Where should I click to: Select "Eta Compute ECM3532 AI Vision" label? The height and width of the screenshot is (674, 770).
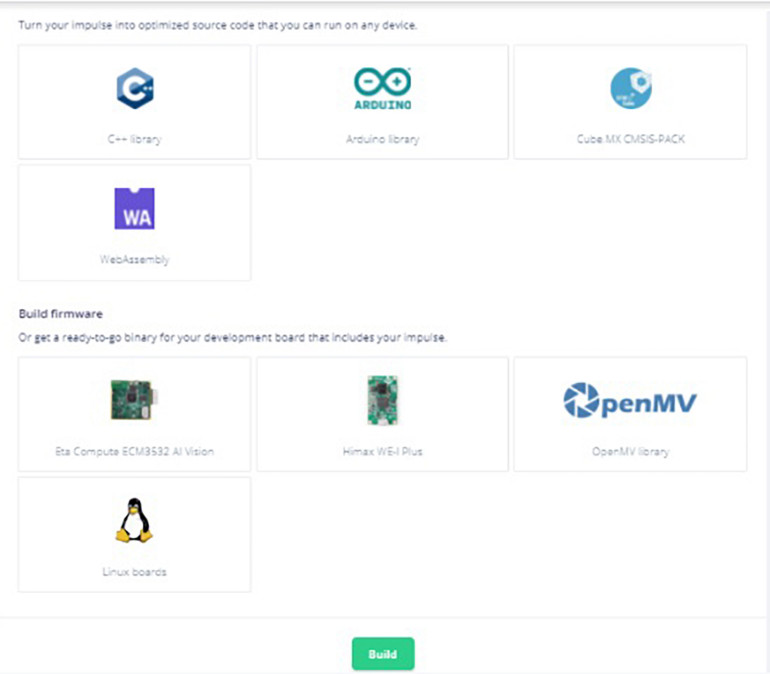pyautogui.click(x=134, y=451)
